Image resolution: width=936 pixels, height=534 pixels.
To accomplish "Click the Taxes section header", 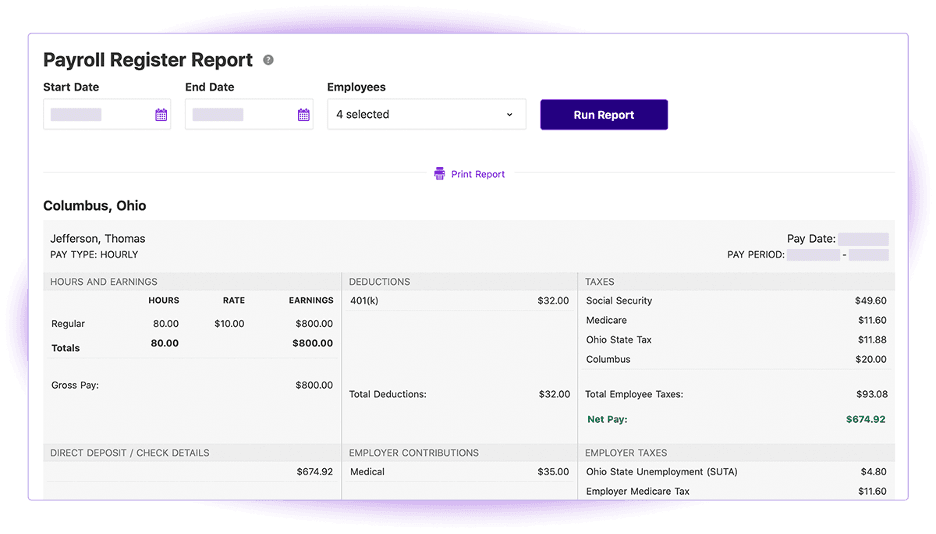I will [600, 282].
